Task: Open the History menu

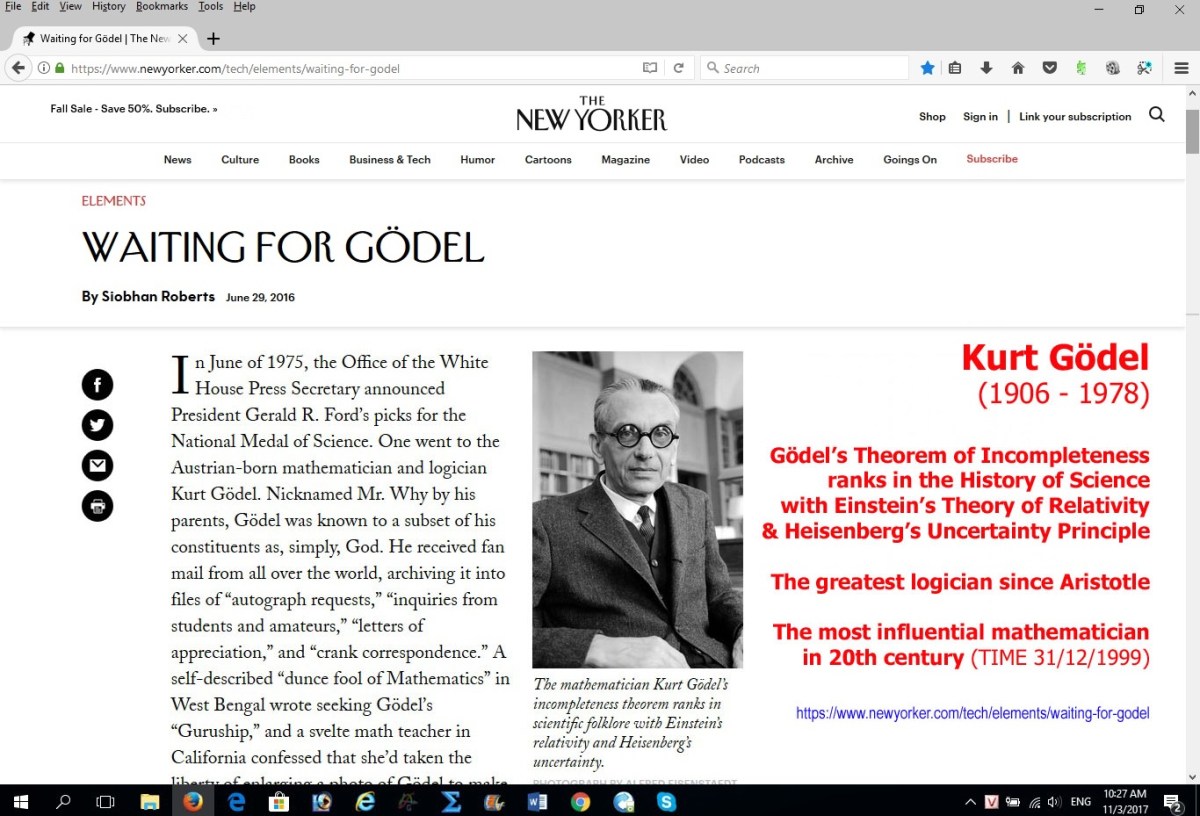Action: 108,6
